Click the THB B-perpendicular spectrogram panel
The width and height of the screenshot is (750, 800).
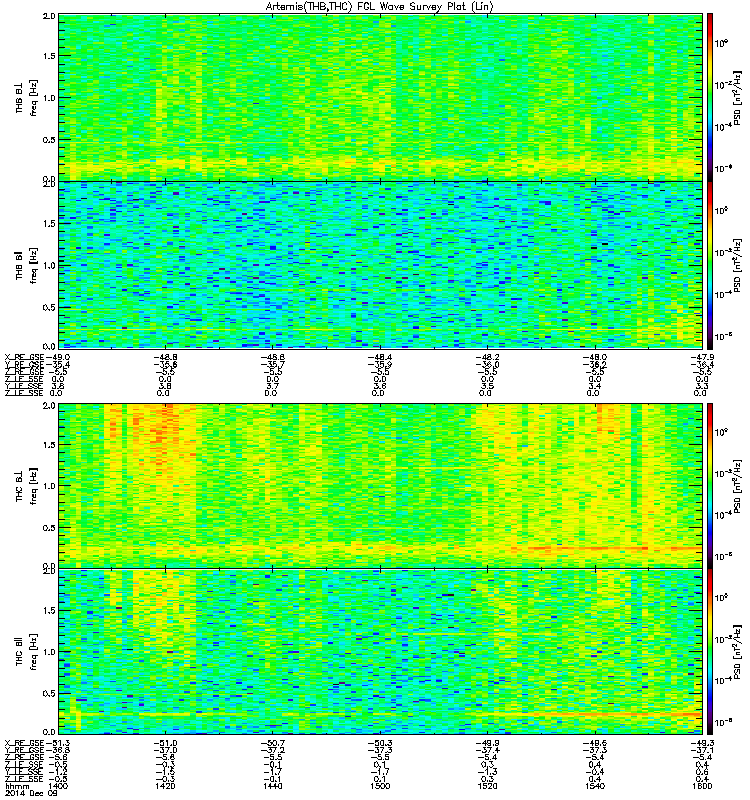(x=380, y=97)
